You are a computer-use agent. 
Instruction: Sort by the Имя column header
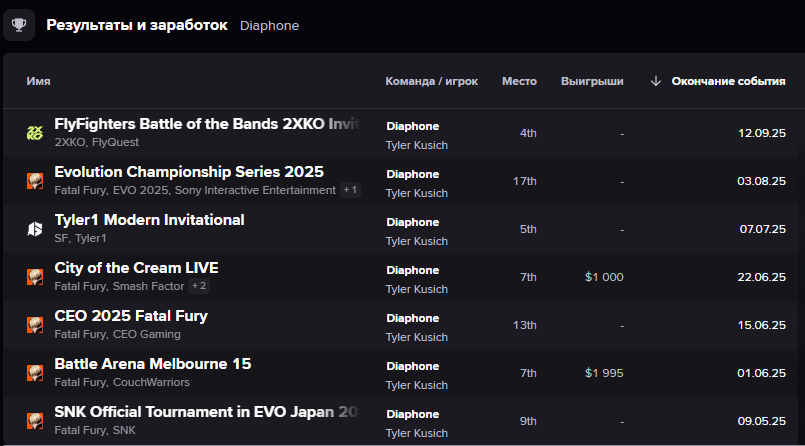(x=39, y=81)
